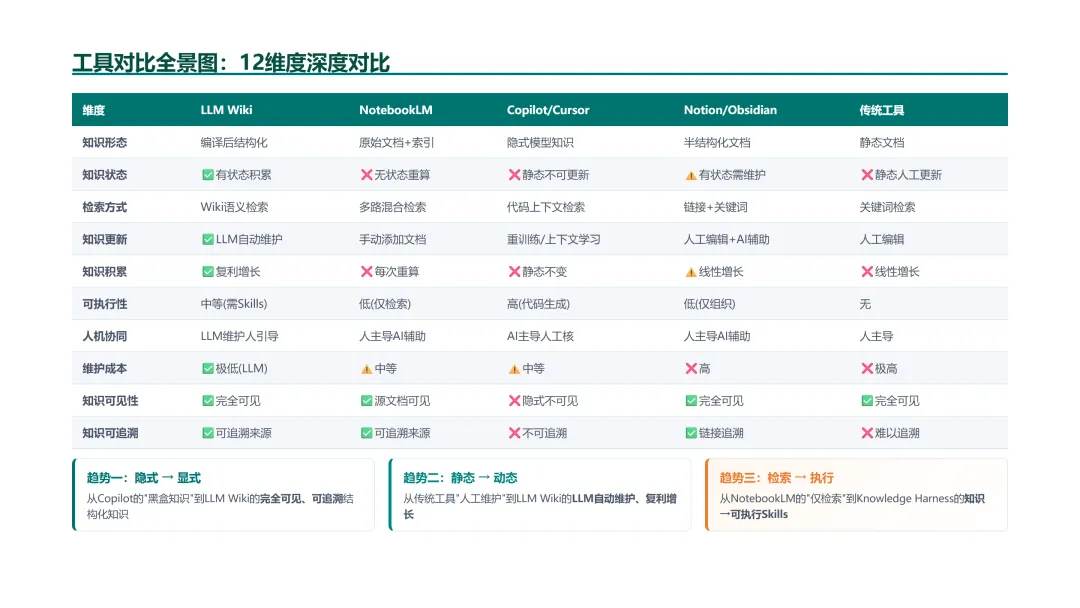The height and width of the screenshot is (608, 1080).
Task: Click the red X beside 传统工具's 线性增长
Action: click(867, 272)
